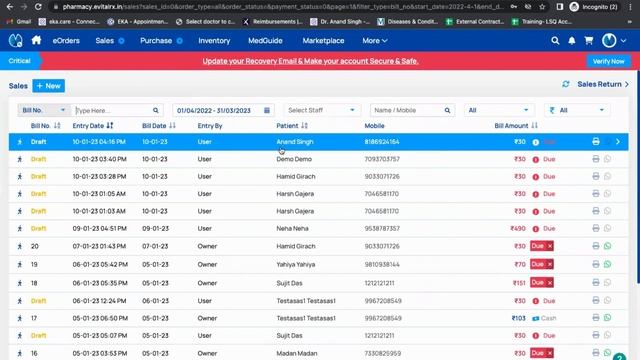640x360 pixels.
Task: Bookmark this page with the star icon
Action: (x=542, y=7)
